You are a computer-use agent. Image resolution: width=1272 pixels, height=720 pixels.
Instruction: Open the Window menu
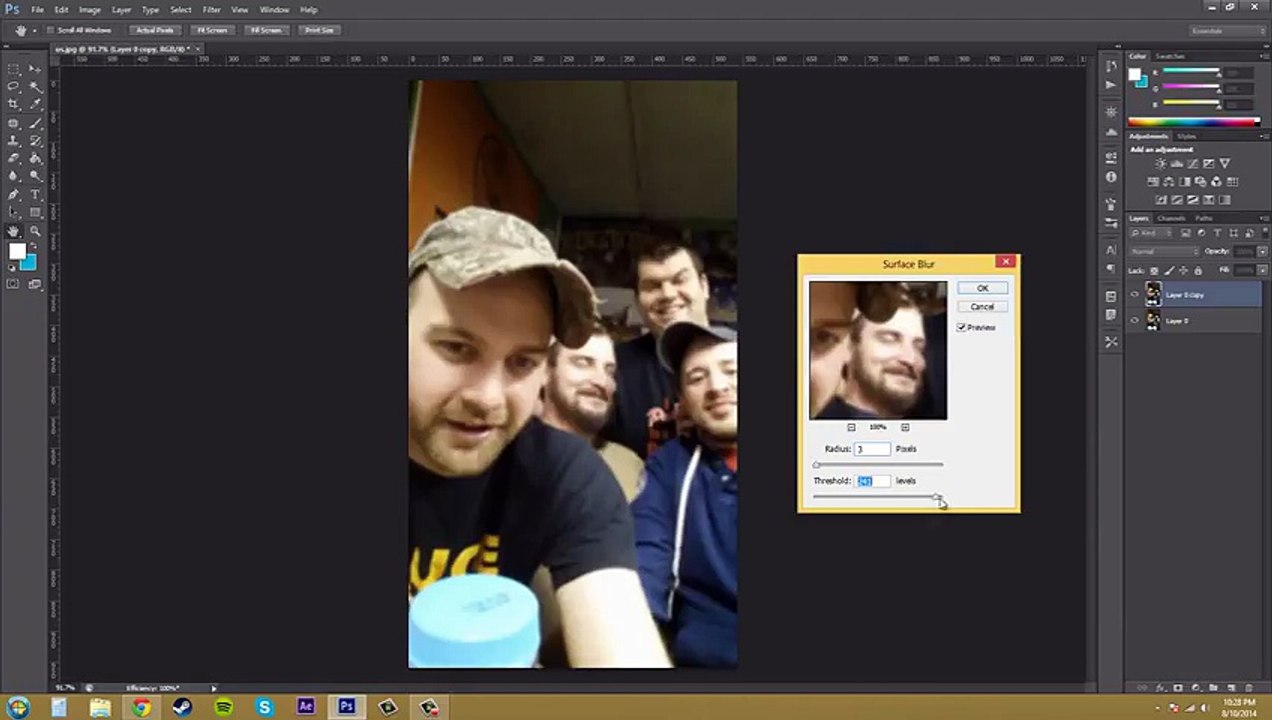274,10
